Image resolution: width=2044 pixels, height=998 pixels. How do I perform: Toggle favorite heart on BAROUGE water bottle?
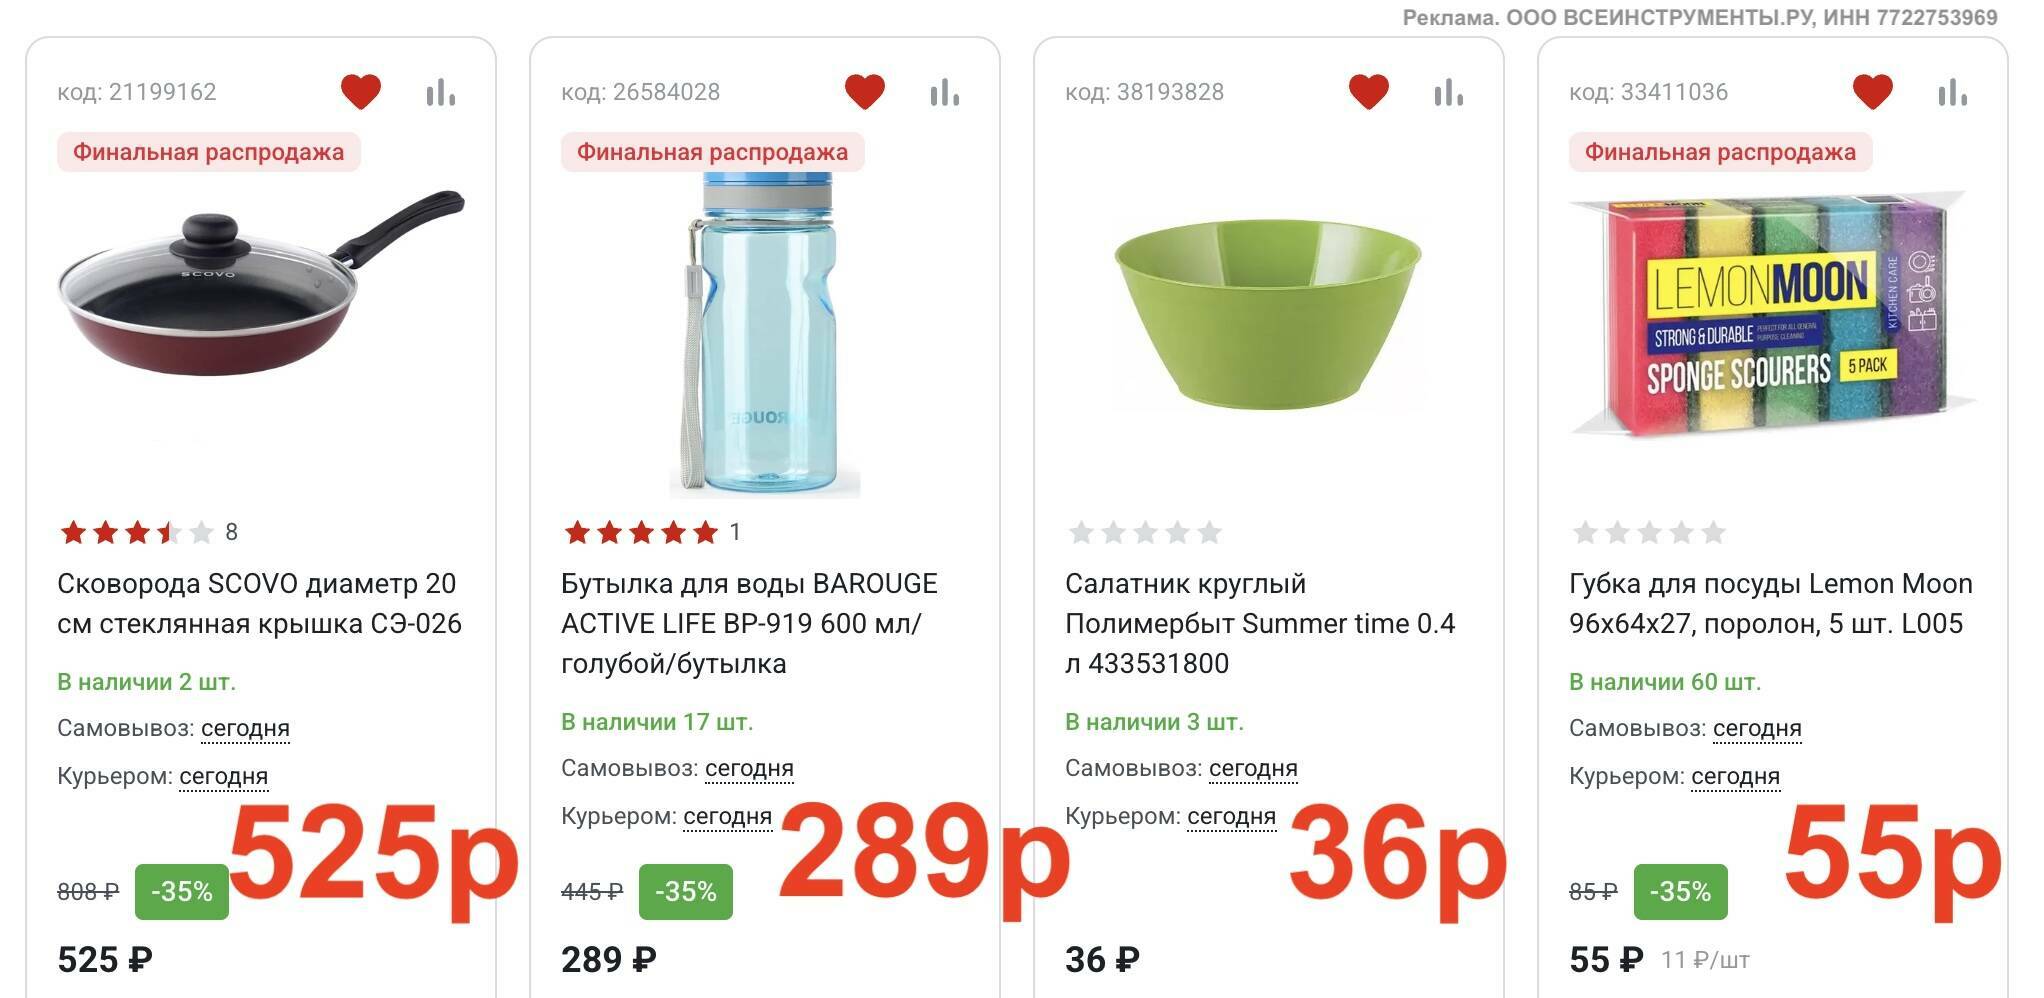click(x=865, y=92)
